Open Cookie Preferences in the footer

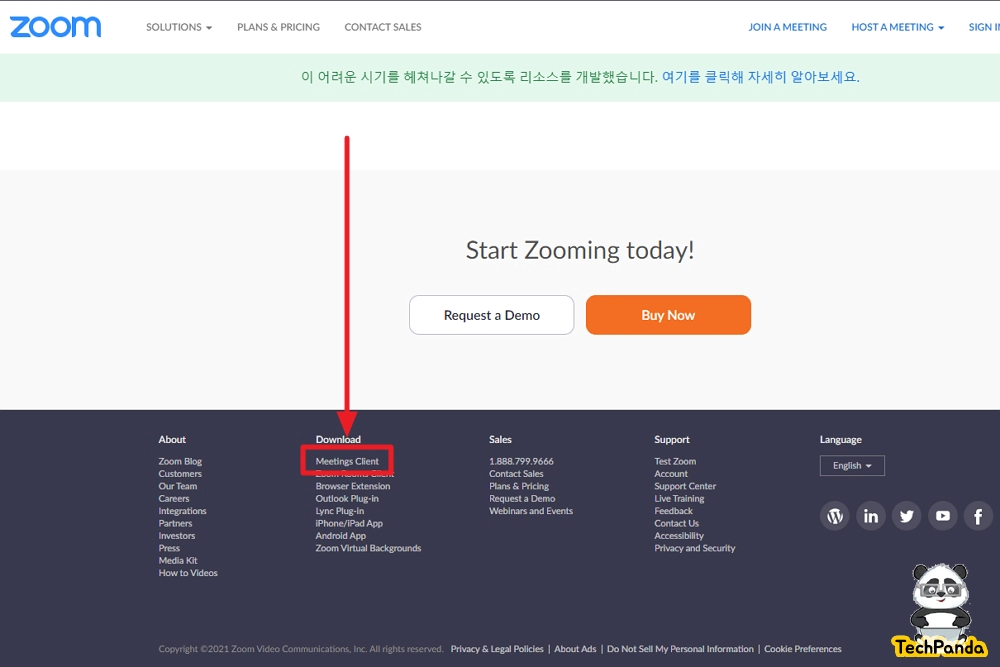point(803,648)
